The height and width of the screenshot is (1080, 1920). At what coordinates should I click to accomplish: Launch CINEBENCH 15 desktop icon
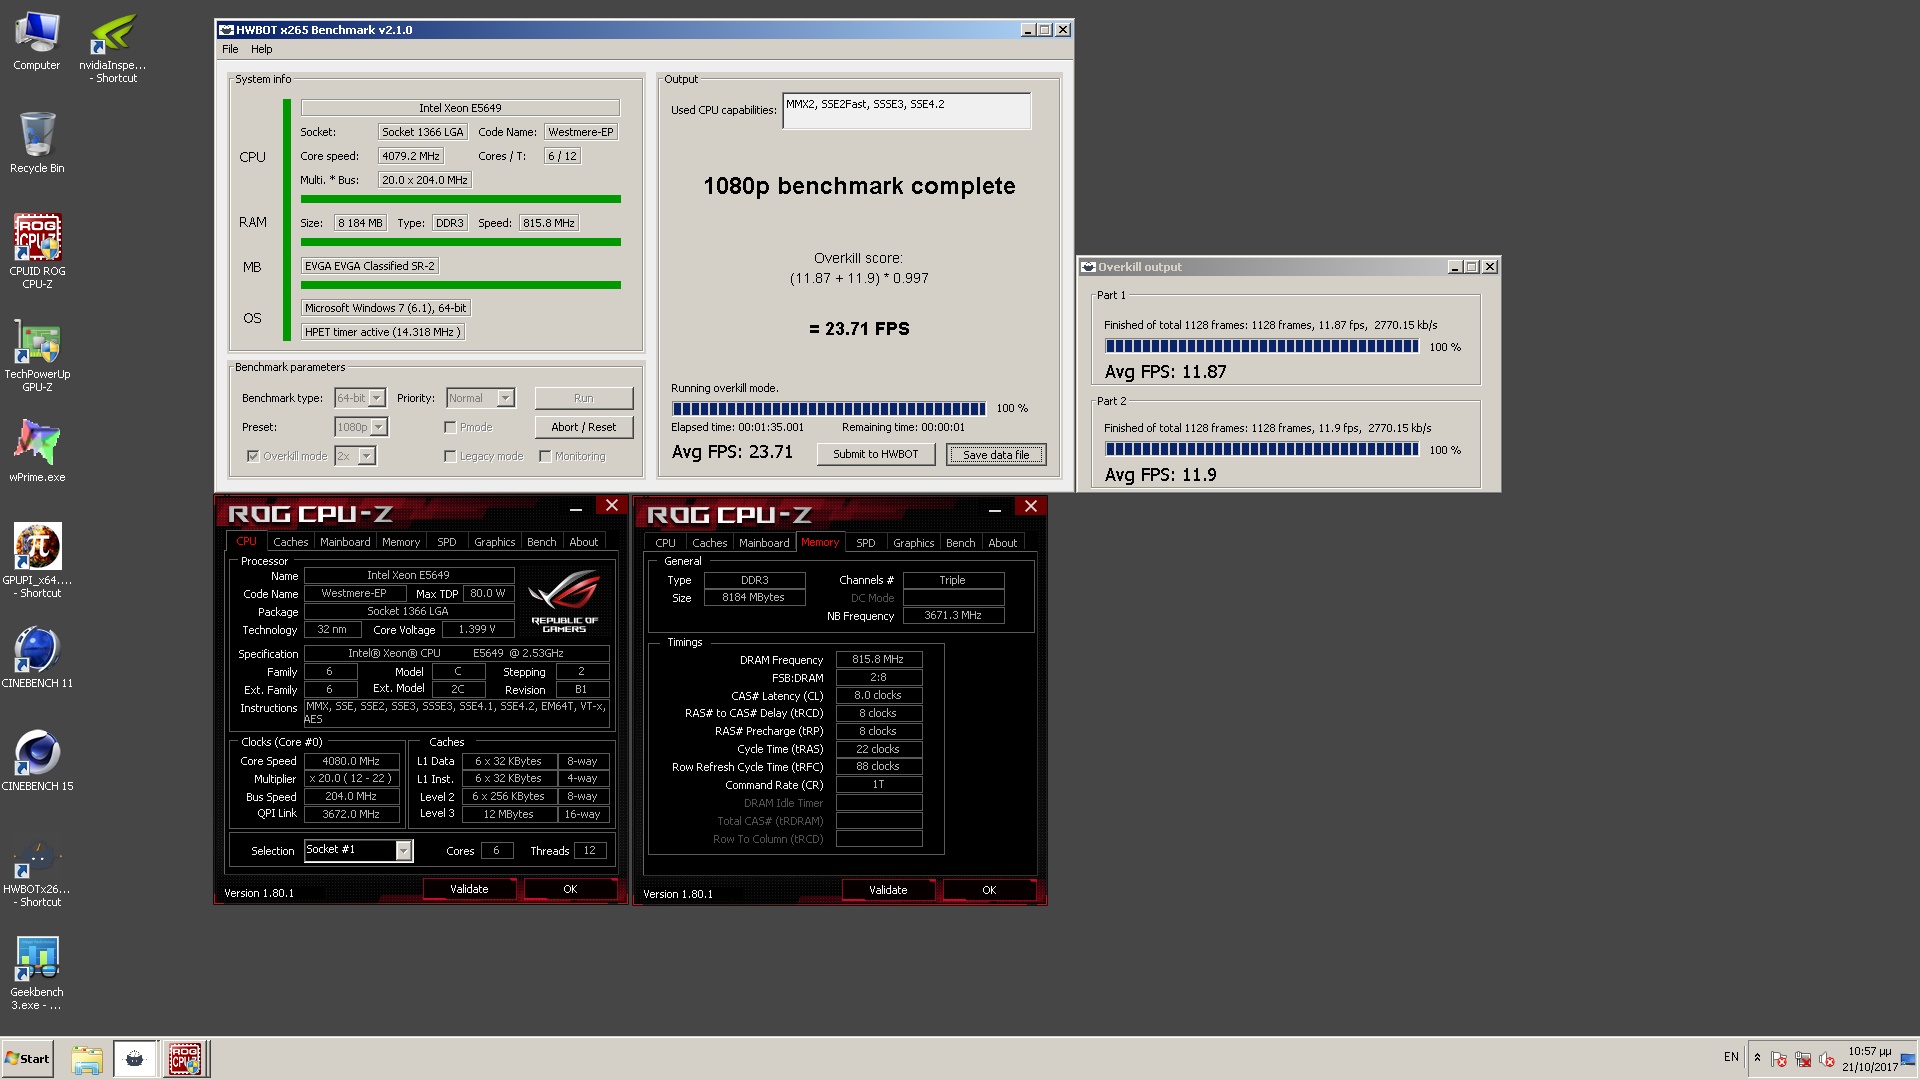(37, 760)
